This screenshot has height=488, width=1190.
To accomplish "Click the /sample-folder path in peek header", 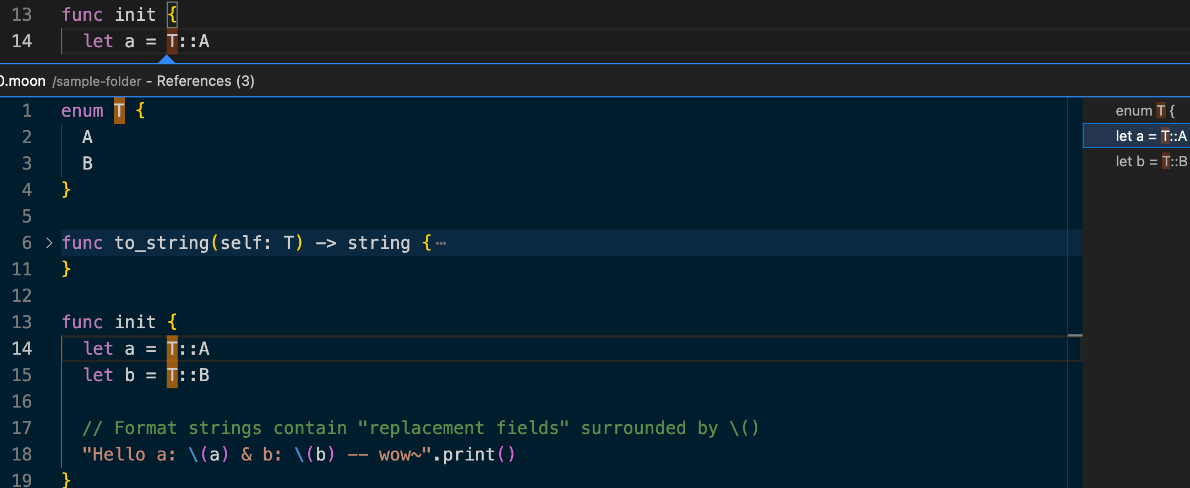I will [96, 80].
